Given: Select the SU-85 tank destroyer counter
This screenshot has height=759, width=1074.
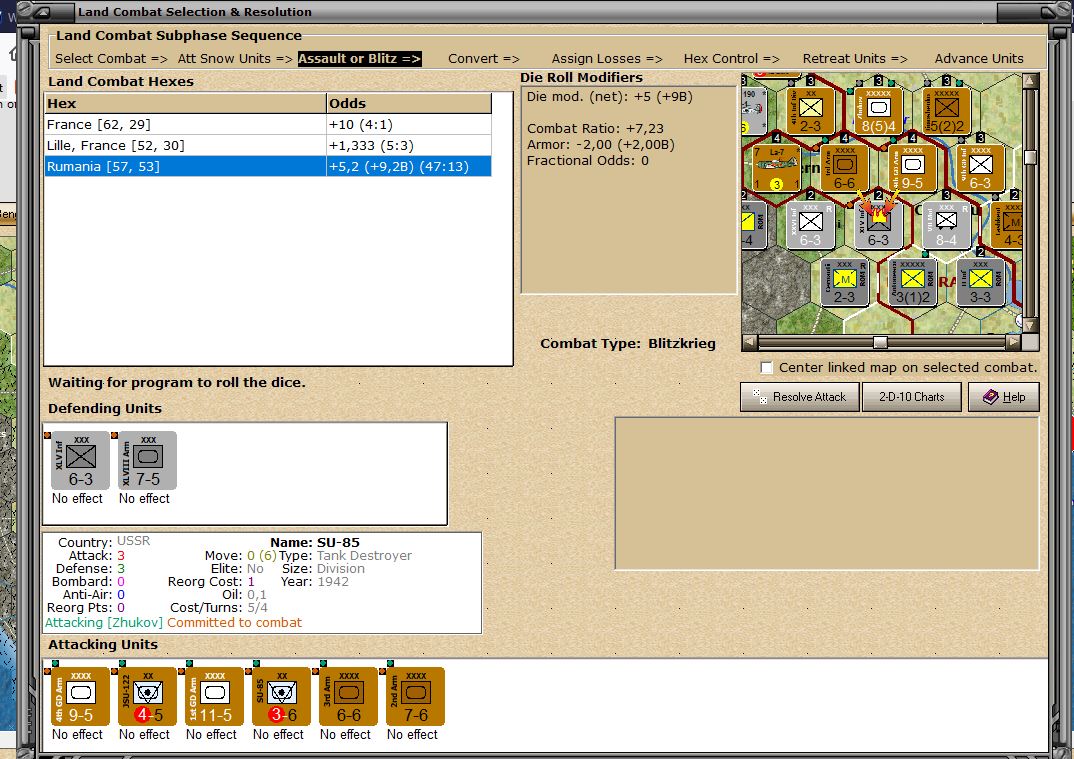Looking at the screenshot, I should [282, 697].
